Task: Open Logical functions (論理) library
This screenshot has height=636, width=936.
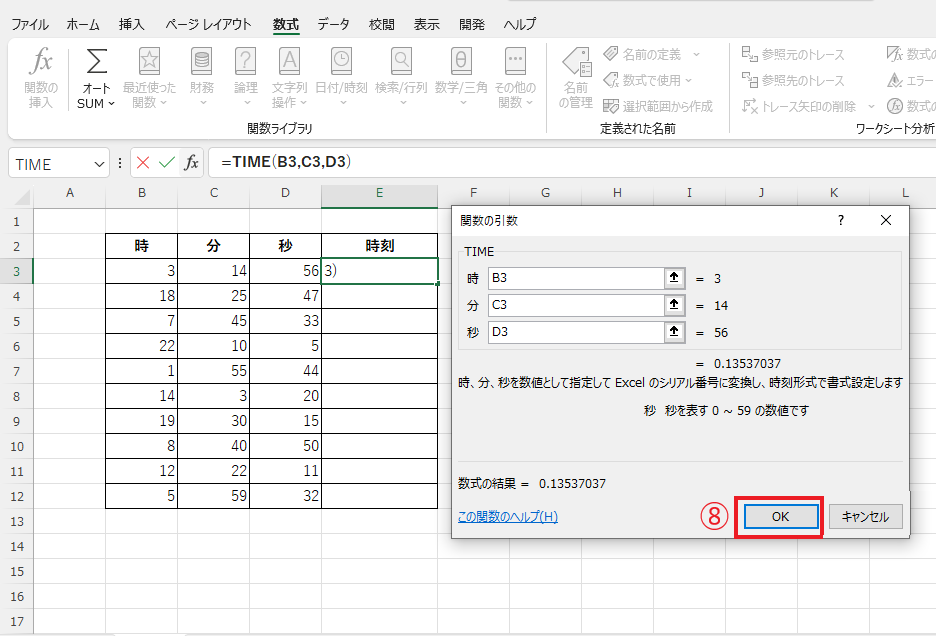Action: tap(246, 78)
